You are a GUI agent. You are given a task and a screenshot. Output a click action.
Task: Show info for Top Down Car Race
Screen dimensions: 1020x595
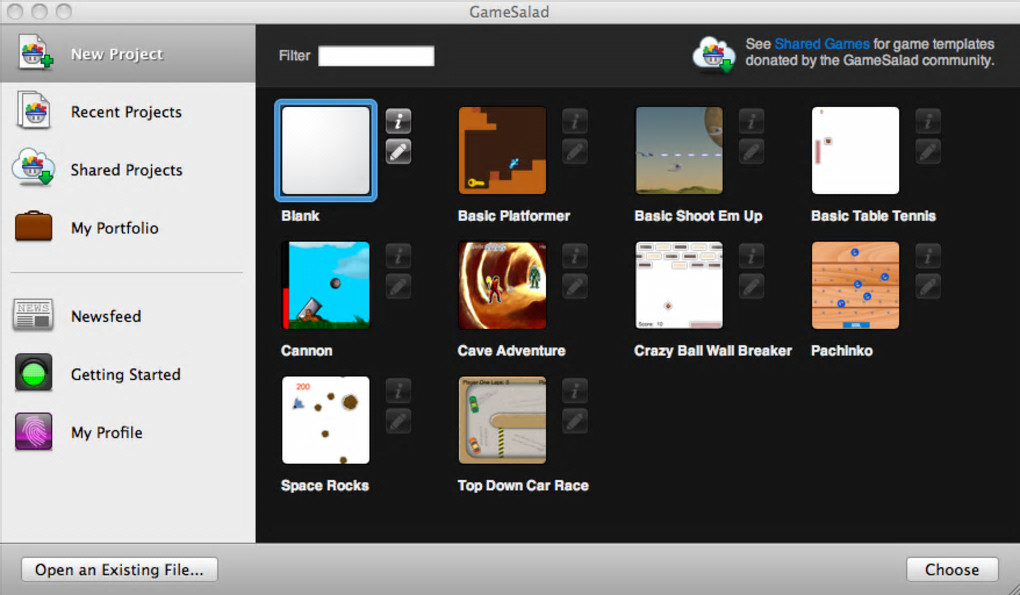pos(574,391)
